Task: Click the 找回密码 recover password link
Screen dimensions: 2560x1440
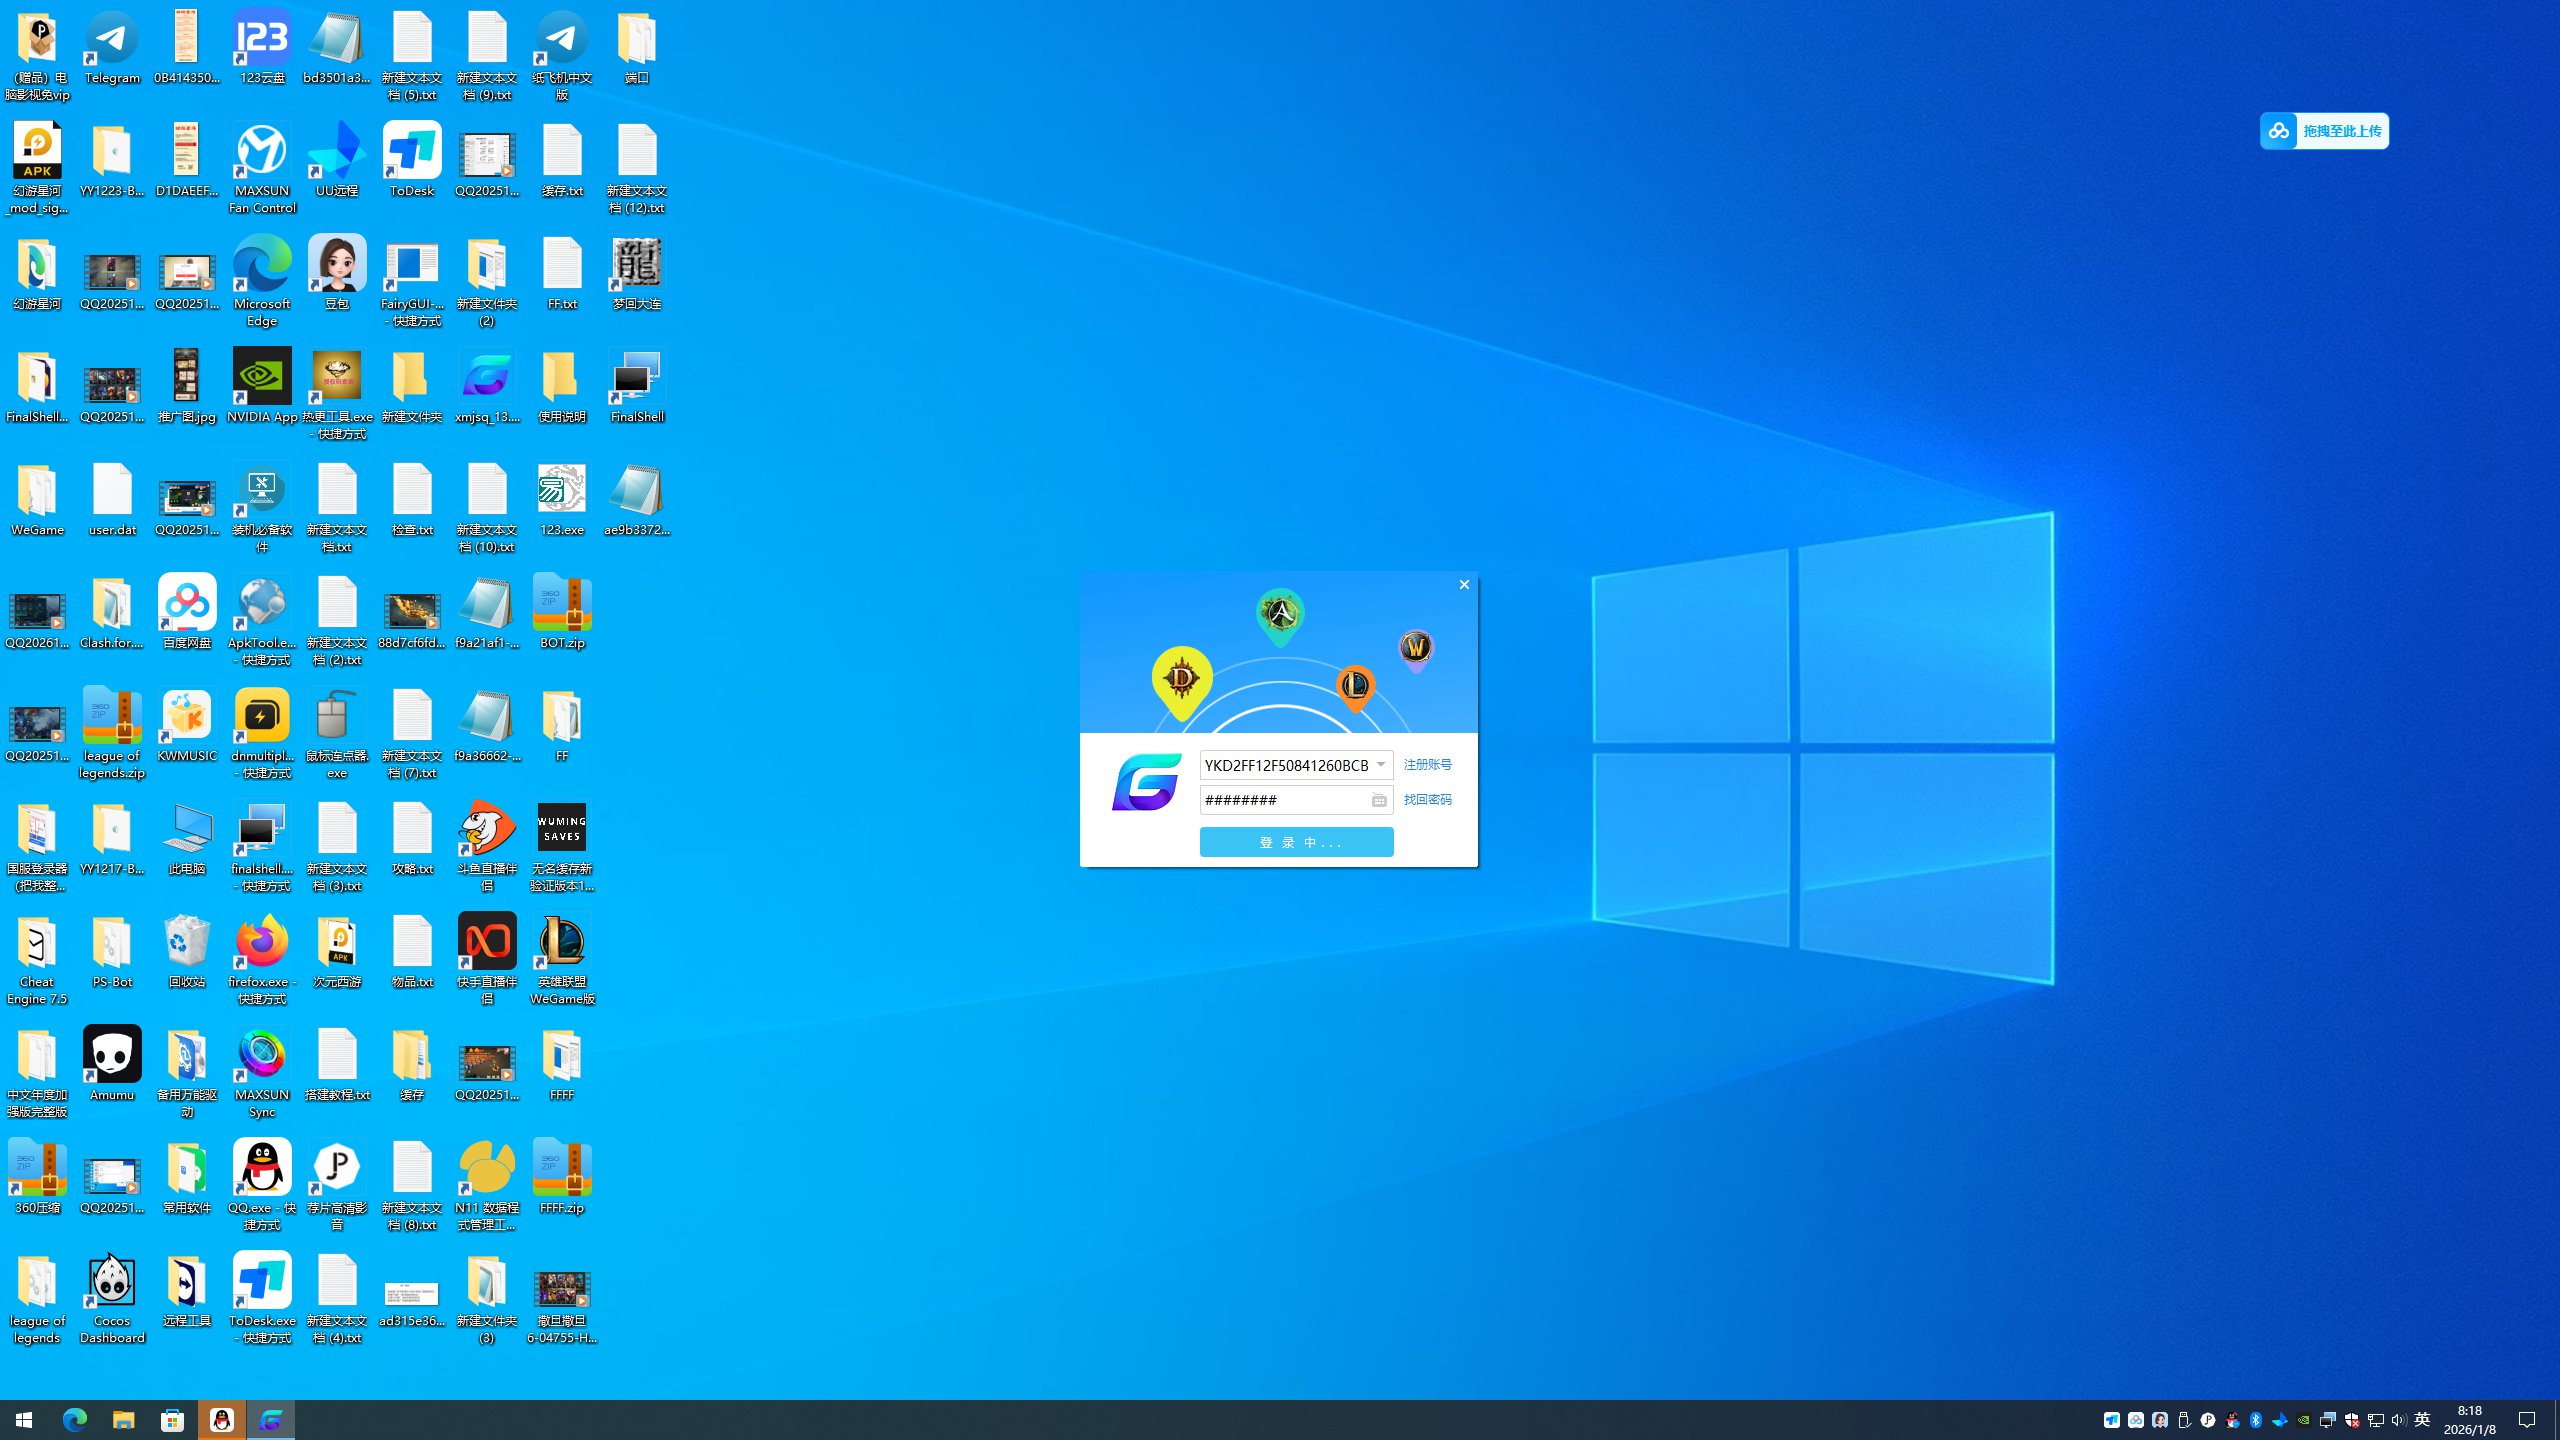Action: (x=1427, y=800)
